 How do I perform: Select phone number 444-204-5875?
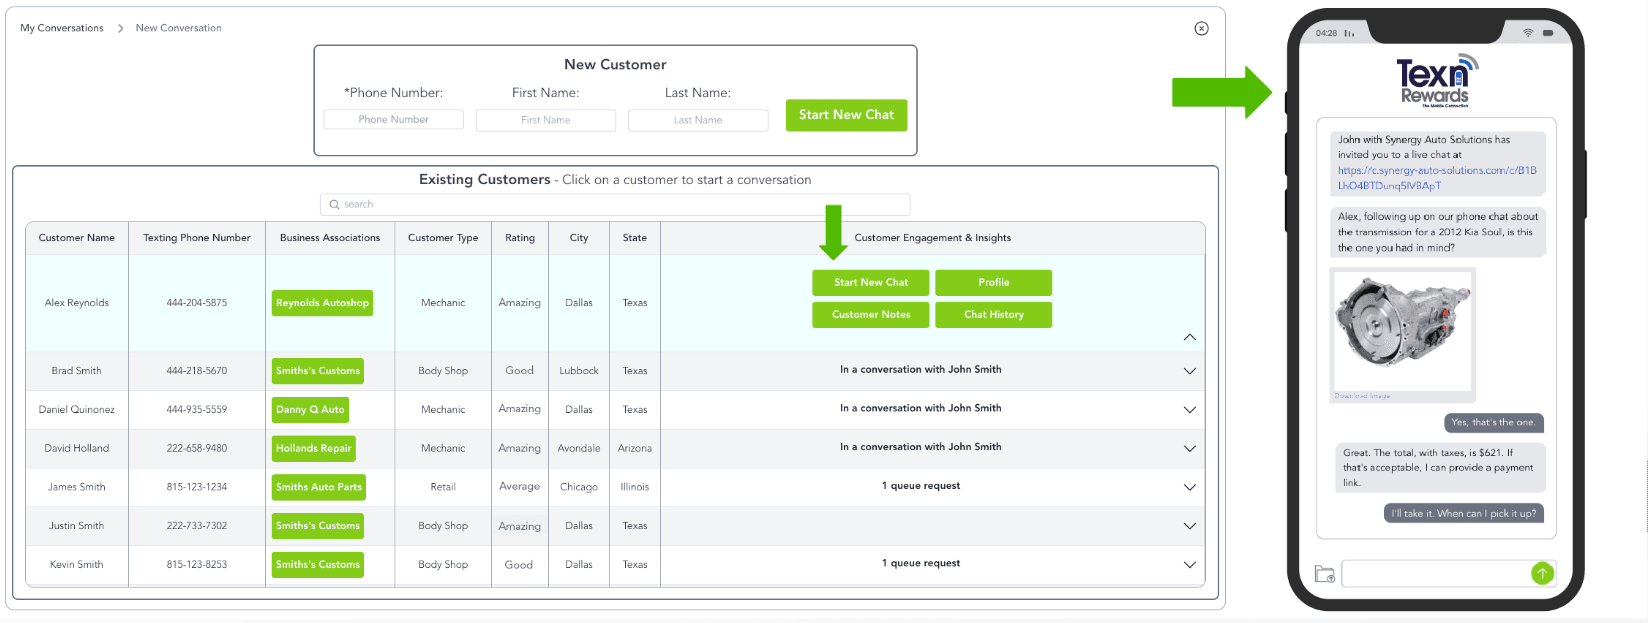pos(197,303)
